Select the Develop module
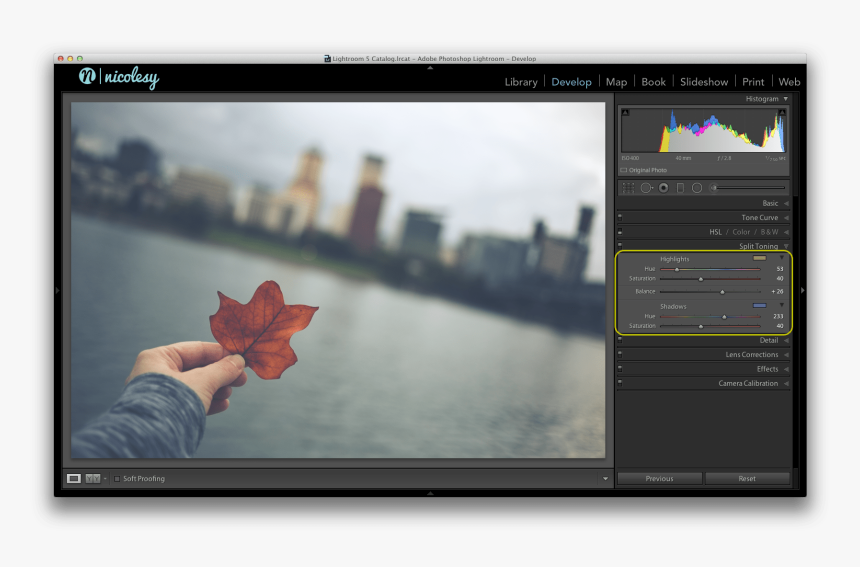 [572, 82]
